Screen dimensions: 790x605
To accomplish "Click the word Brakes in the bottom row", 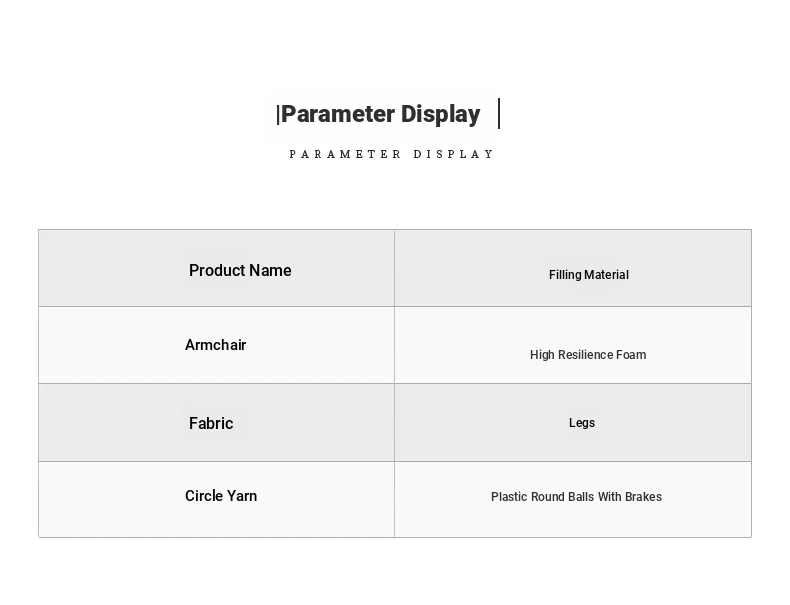I will [643, 497].
